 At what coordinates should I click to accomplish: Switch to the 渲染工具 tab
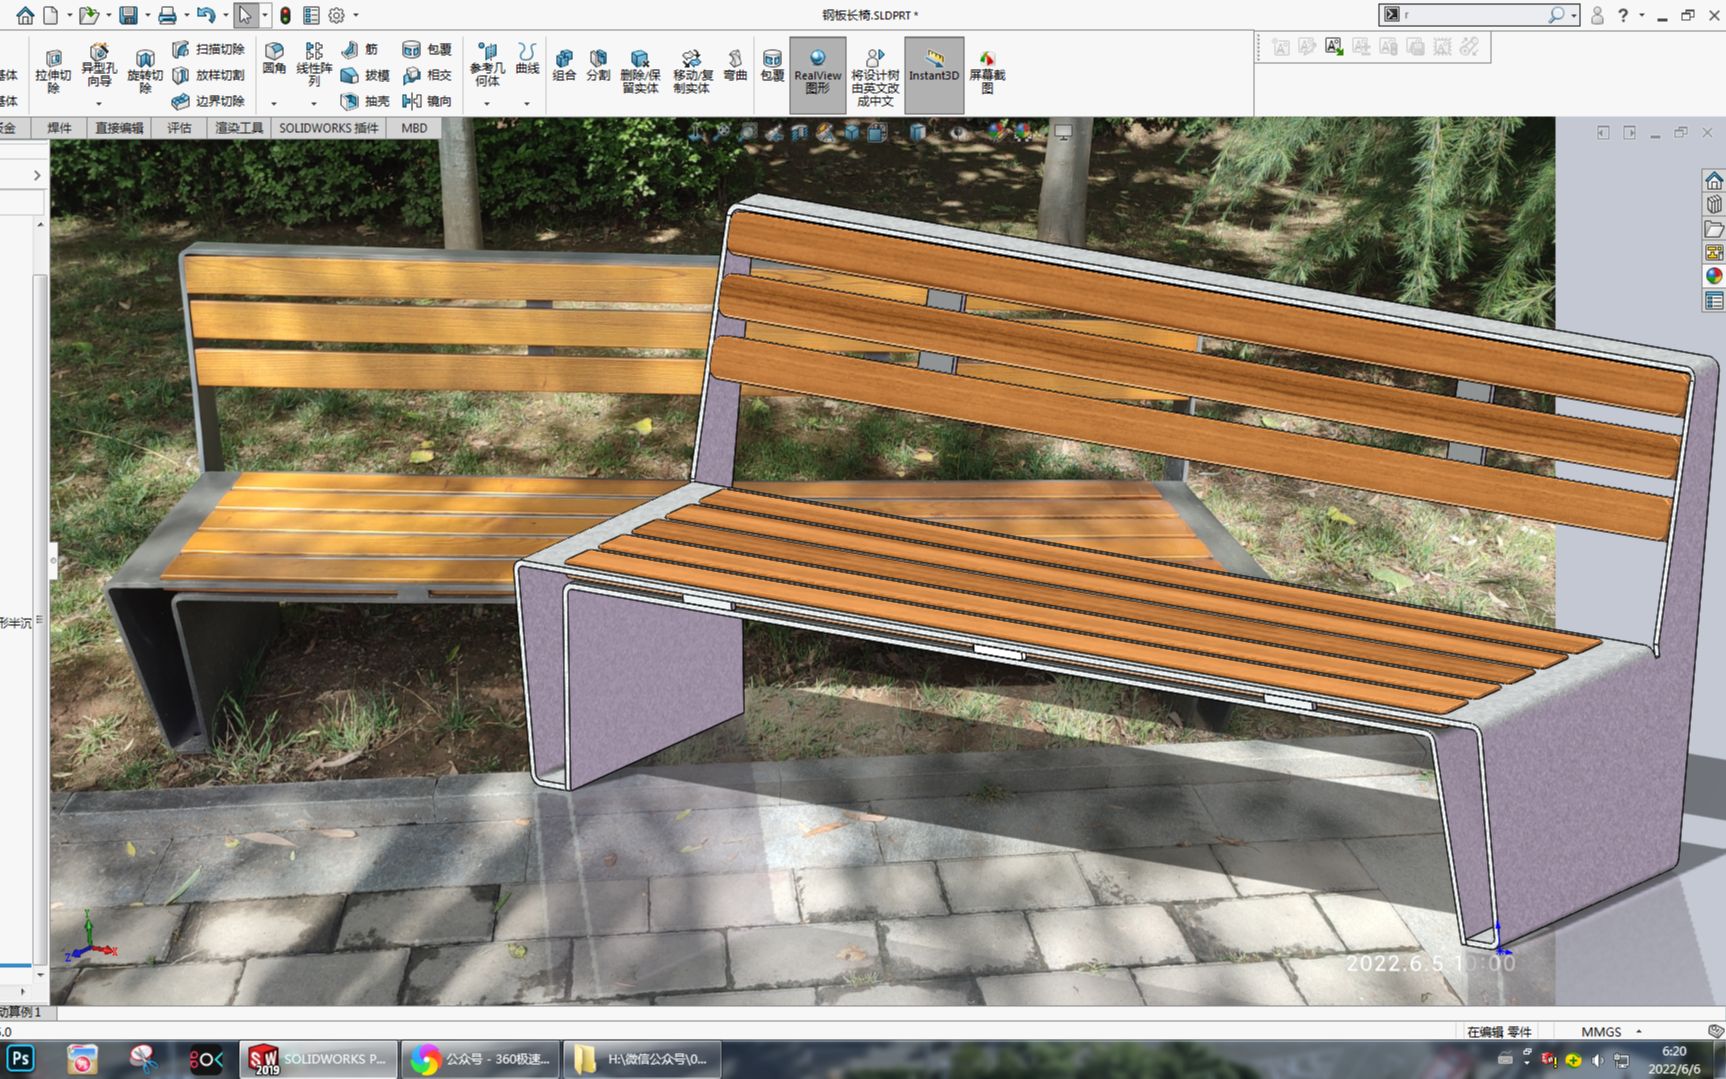239,128
